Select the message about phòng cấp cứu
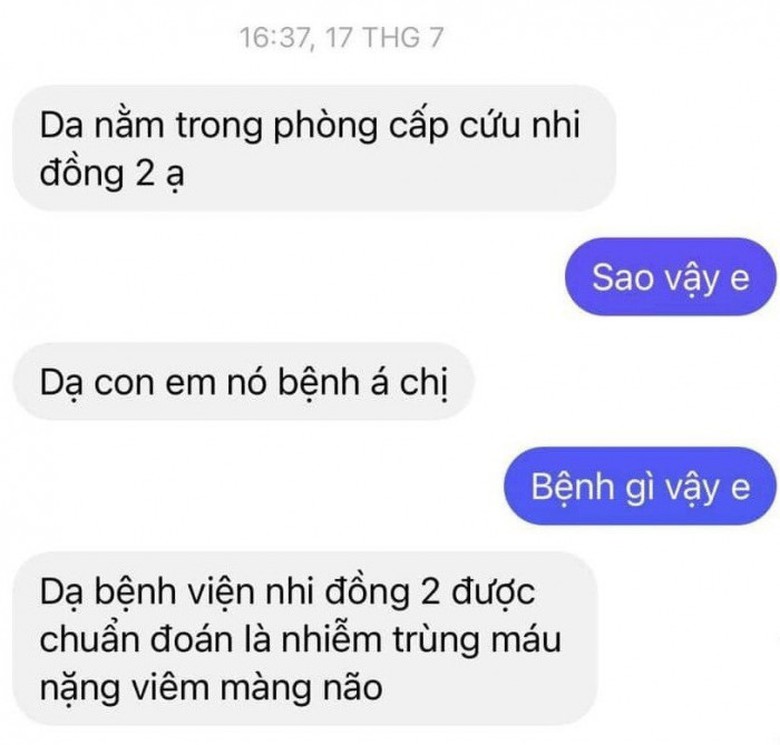780x745 pixels. pyautogui.click(x=314, y=148)
